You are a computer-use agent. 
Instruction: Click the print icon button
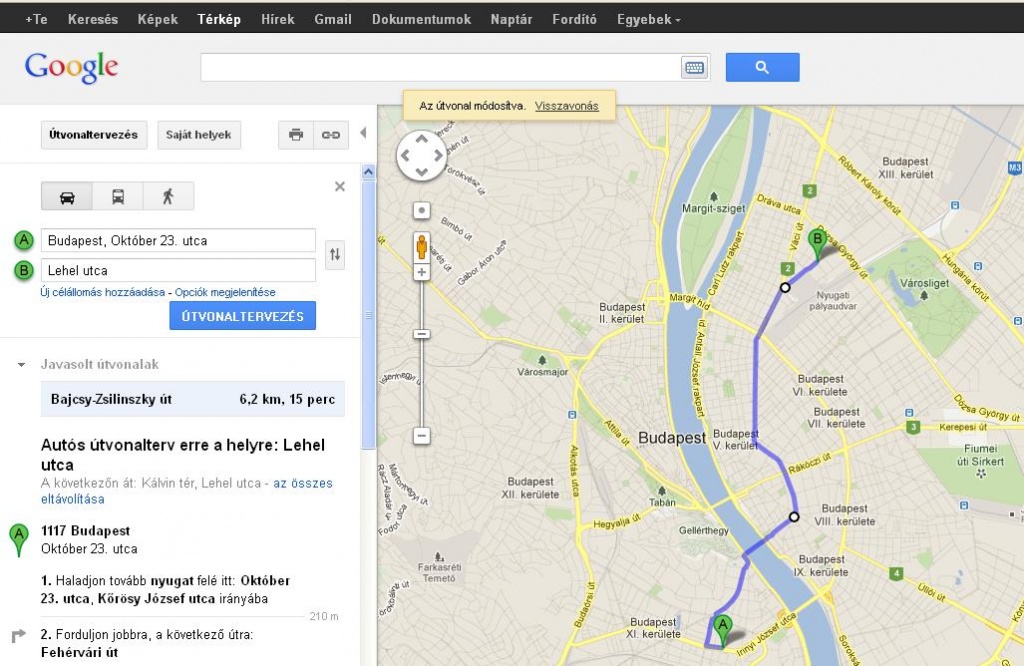[x=296, y=135]
